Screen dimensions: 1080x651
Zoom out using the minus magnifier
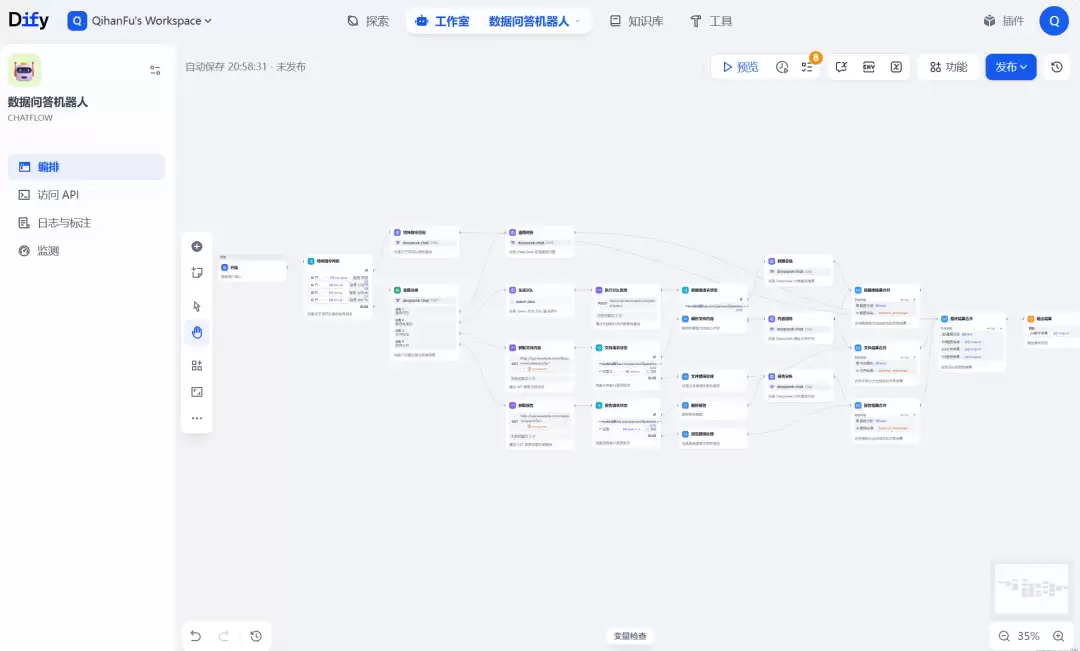point(1004,637)
